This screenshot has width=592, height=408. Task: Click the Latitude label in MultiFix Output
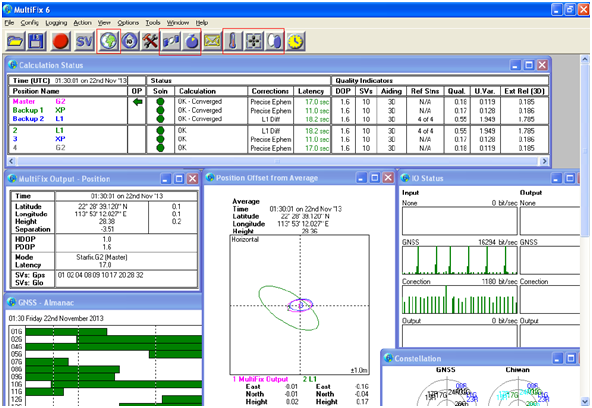pyautogui.click(x=28, y=206)
